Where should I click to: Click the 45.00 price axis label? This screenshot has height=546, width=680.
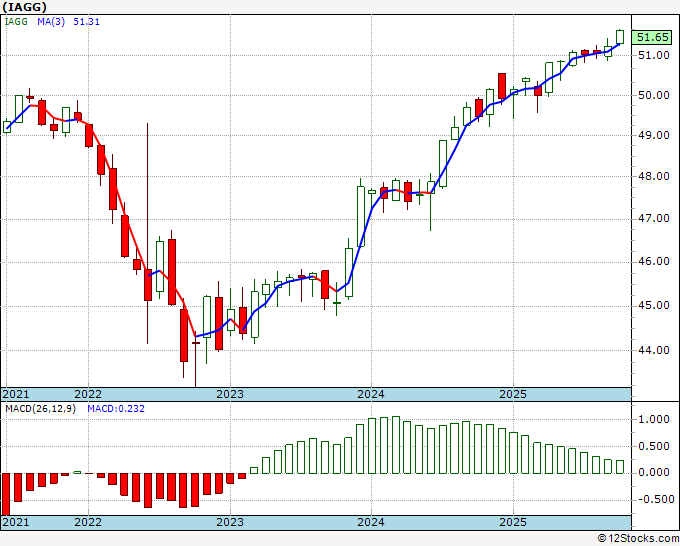654,306
